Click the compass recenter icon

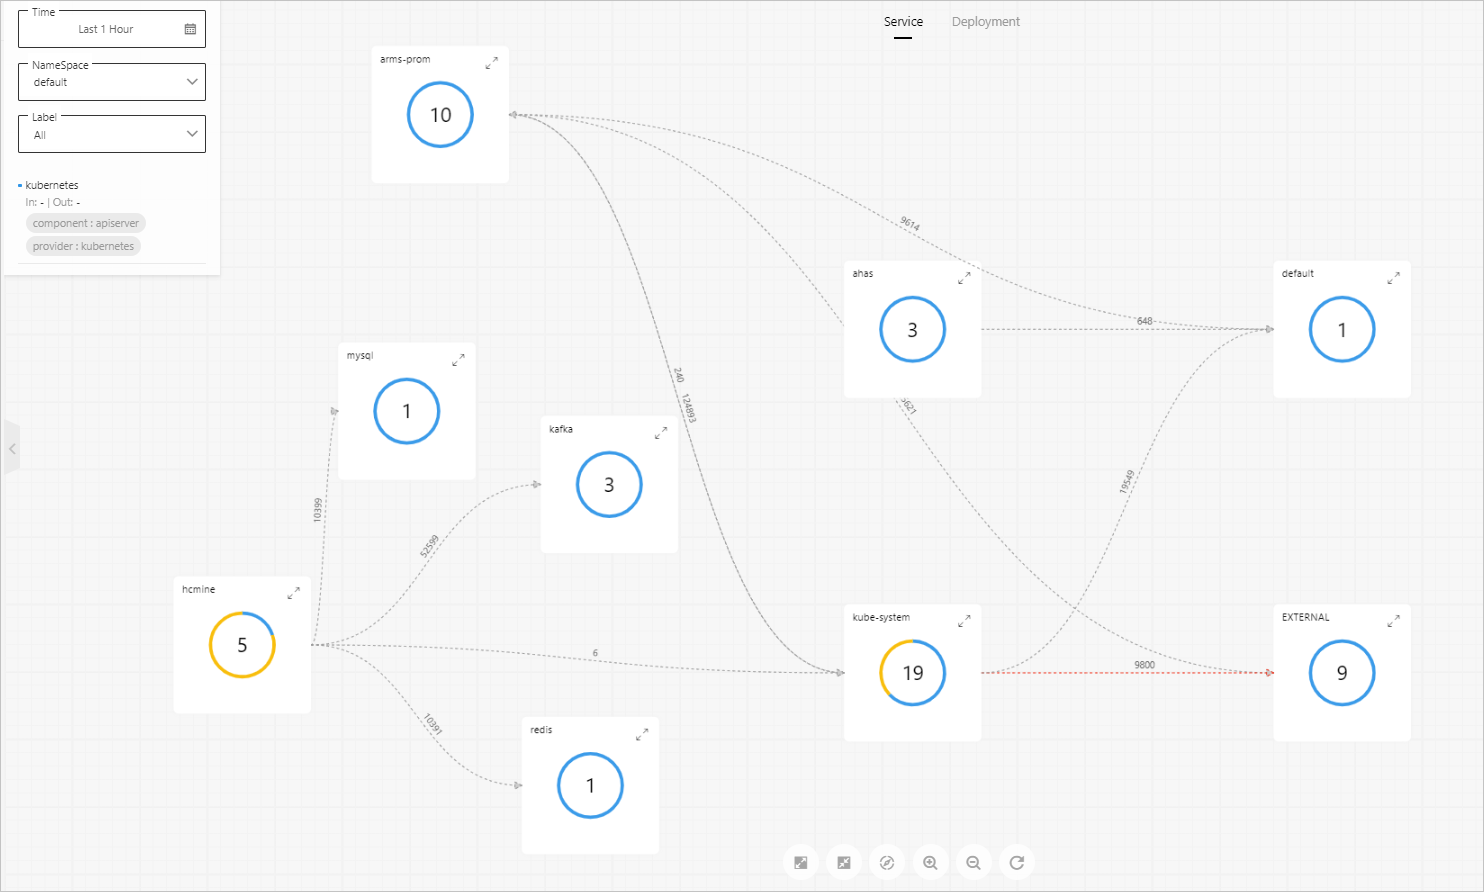click(x=887, y=863)
